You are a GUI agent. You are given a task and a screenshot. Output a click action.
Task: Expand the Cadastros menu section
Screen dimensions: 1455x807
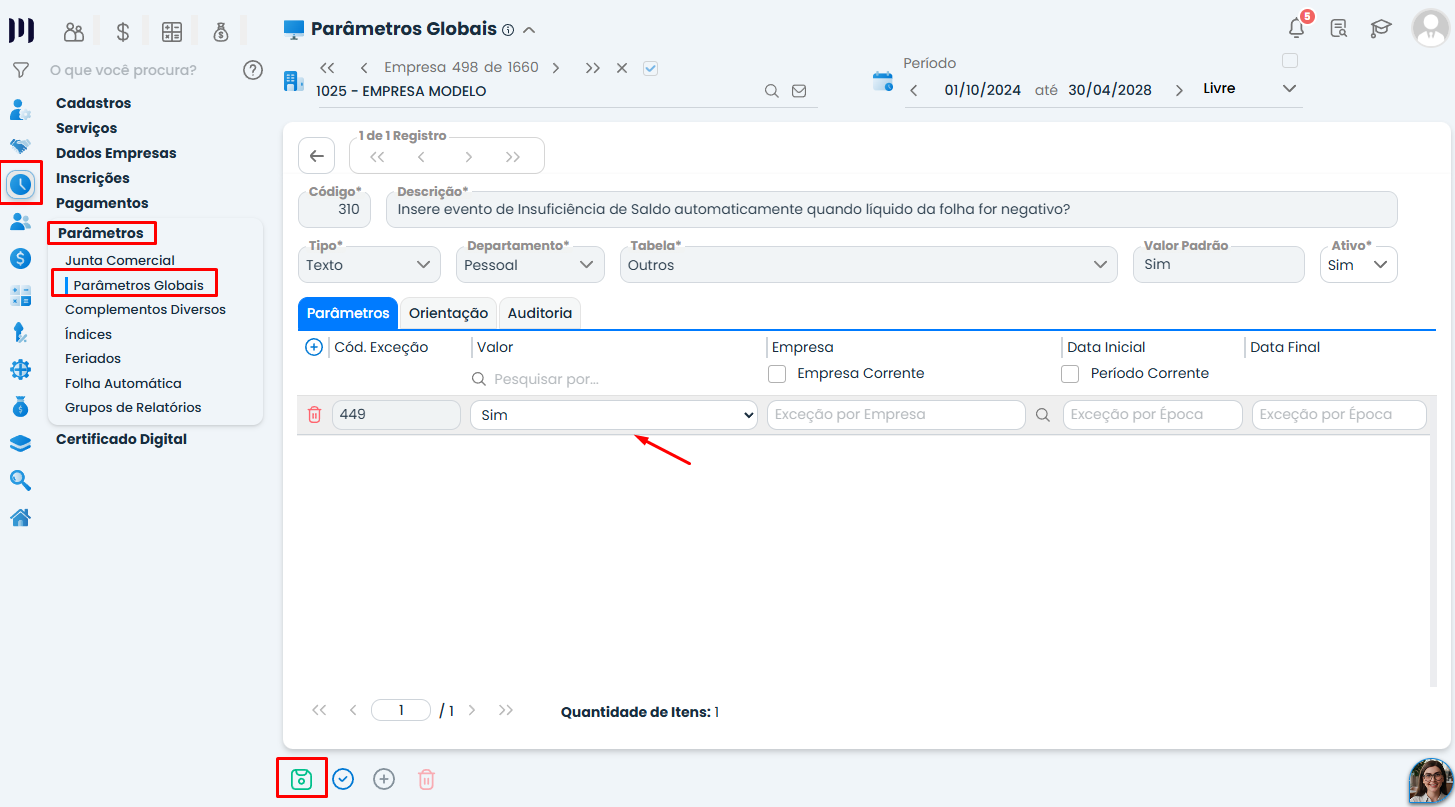coord(93,103)
